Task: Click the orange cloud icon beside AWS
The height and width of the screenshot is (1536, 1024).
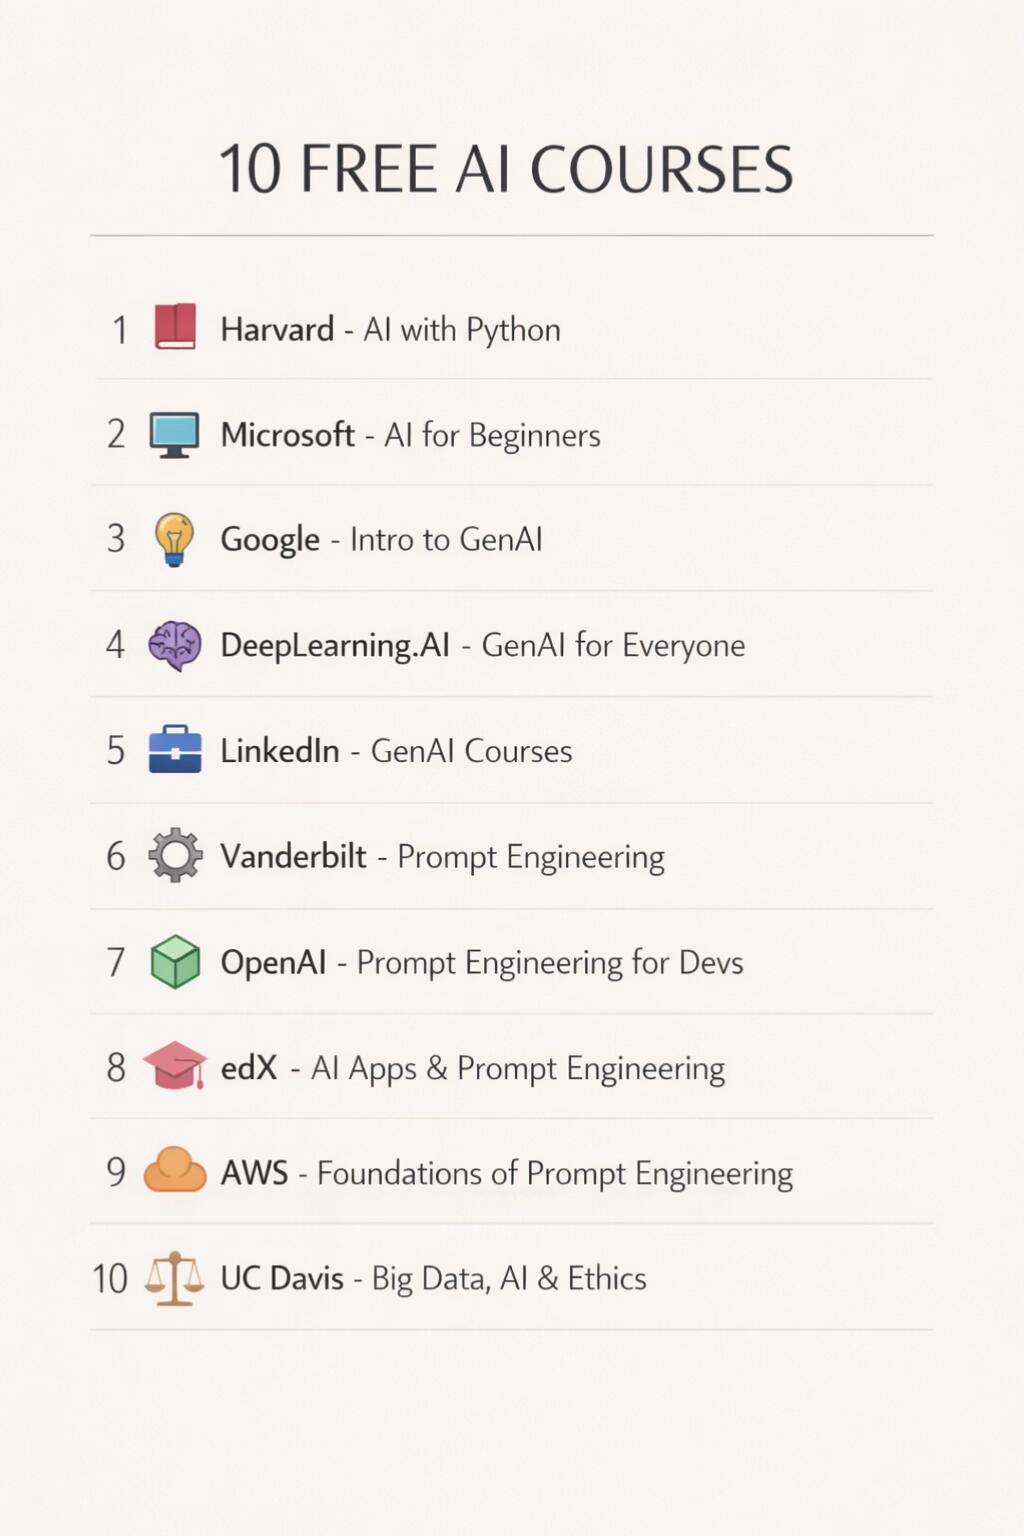Action: tap(175, 1170)
